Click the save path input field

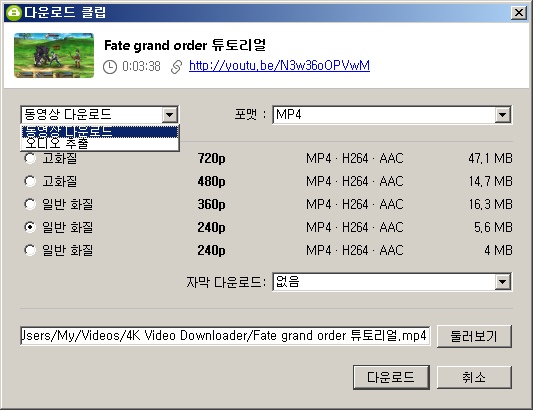coord(225,336)
